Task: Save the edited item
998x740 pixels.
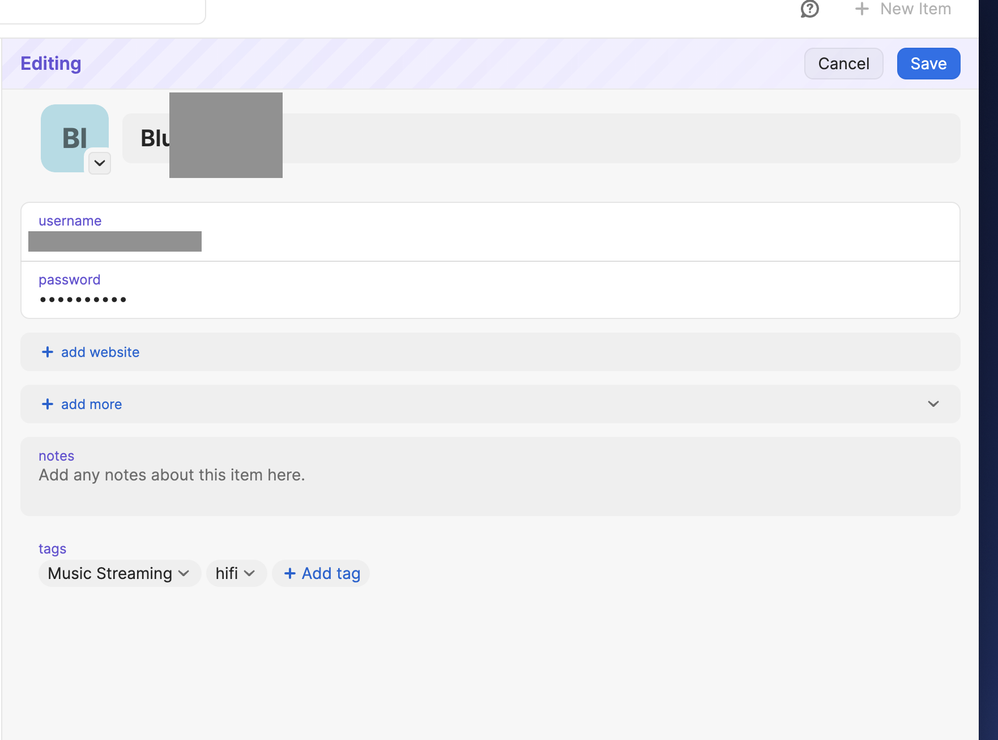Action: (x=928, y=64)
